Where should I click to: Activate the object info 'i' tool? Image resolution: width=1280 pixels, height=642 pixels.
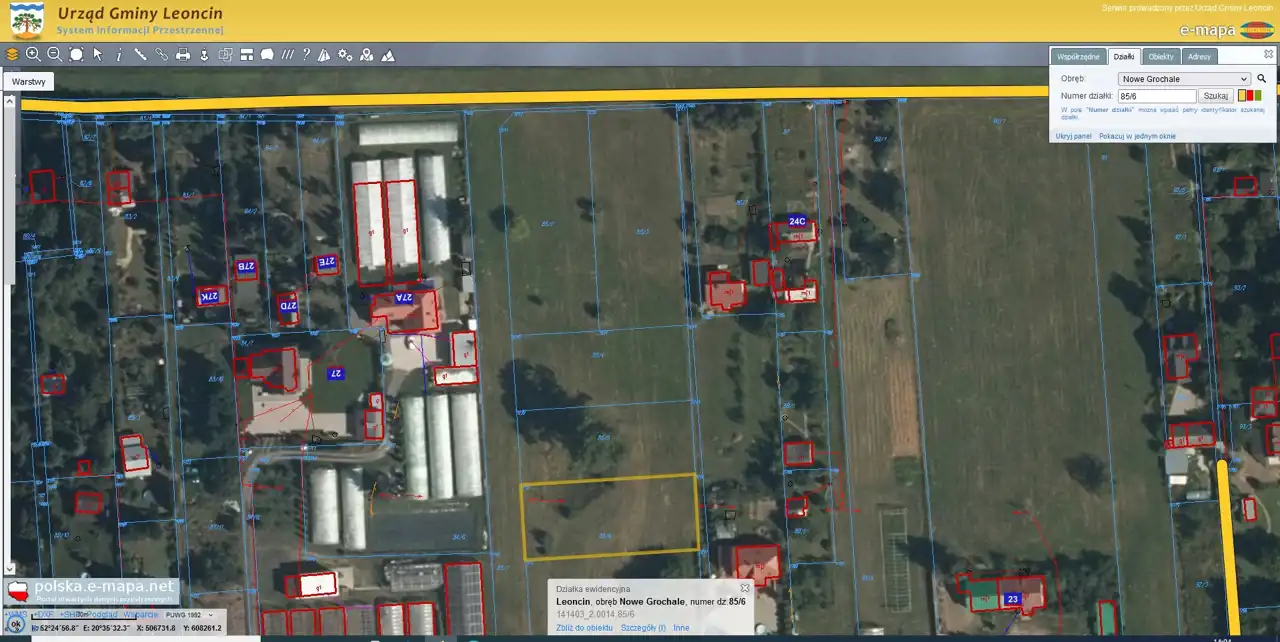click(119, 55)
